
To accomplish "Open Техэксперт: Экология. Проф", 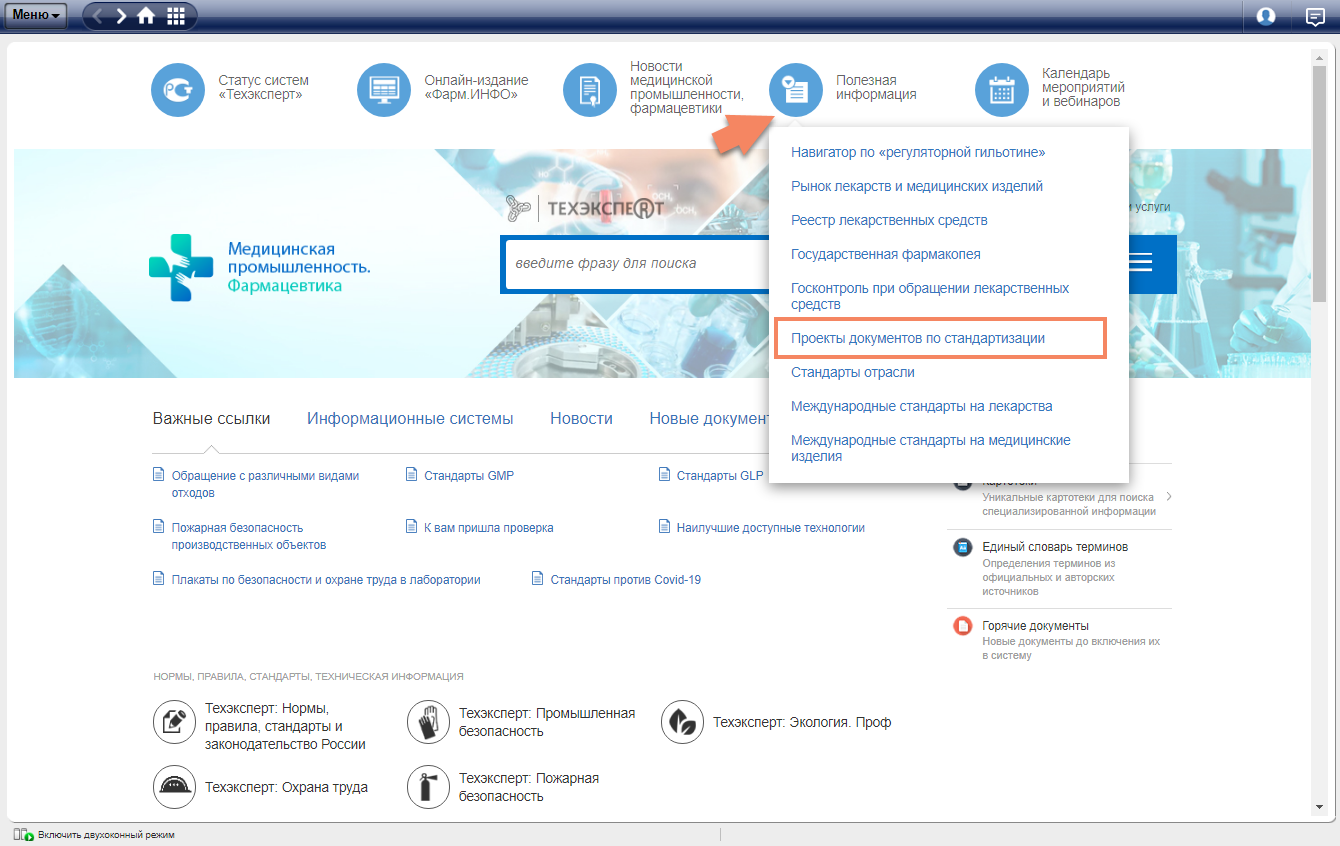I will [802, 722].
